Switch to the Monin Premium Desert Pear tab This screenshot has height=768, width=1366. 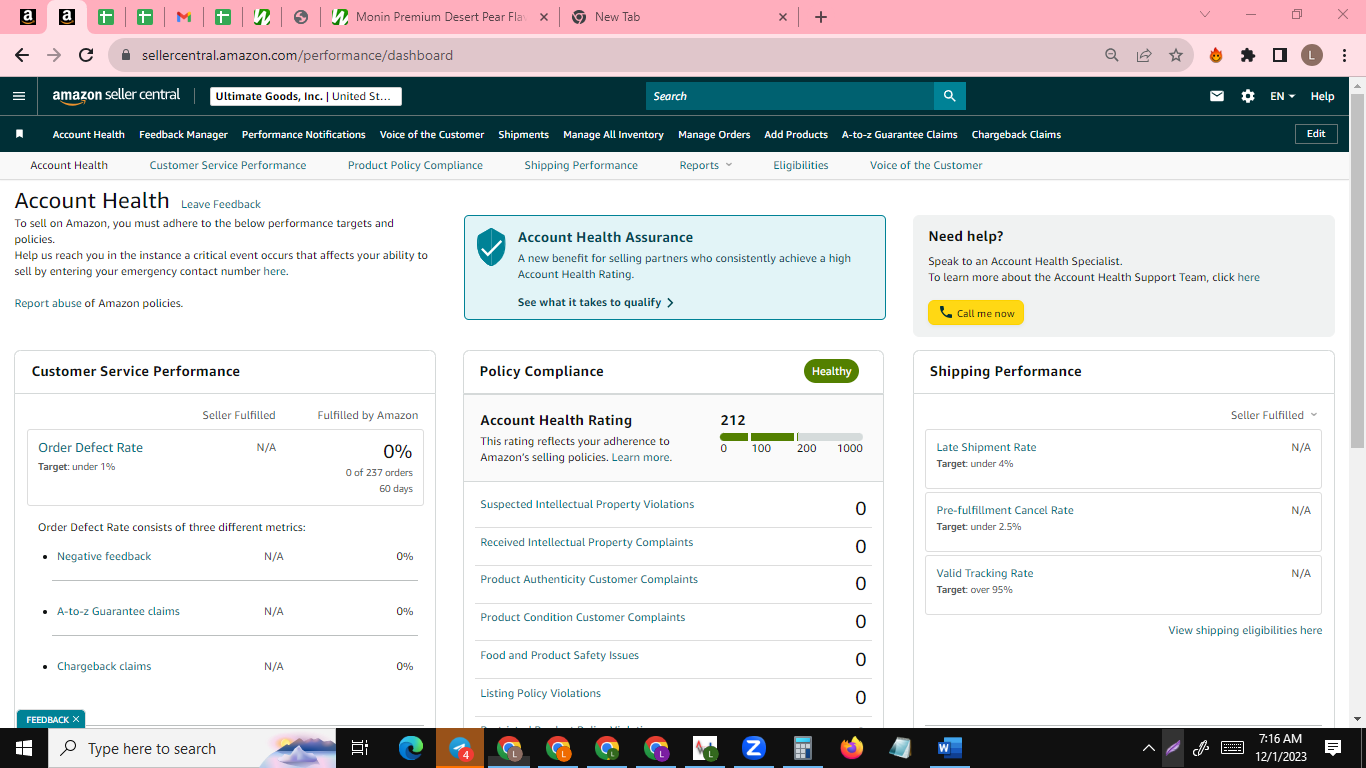pyautogui.click(x=441, y=17)
